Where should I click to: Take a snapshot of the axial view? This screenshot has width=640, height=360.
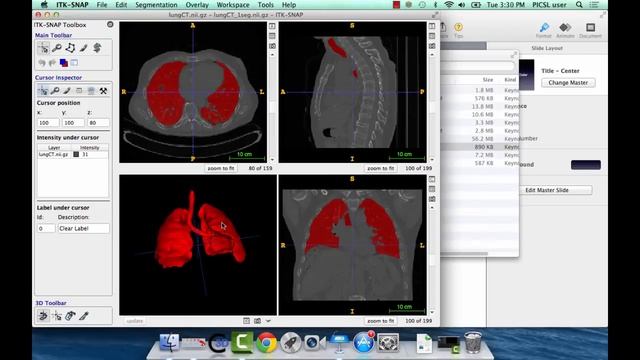coord(272,46)
